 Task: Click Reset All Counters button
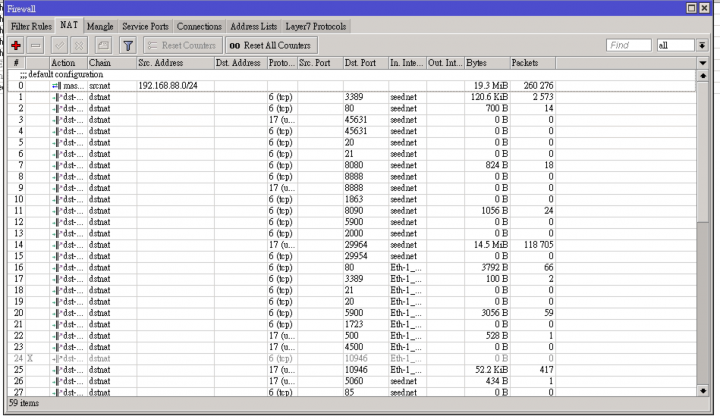tap(271, 45)
